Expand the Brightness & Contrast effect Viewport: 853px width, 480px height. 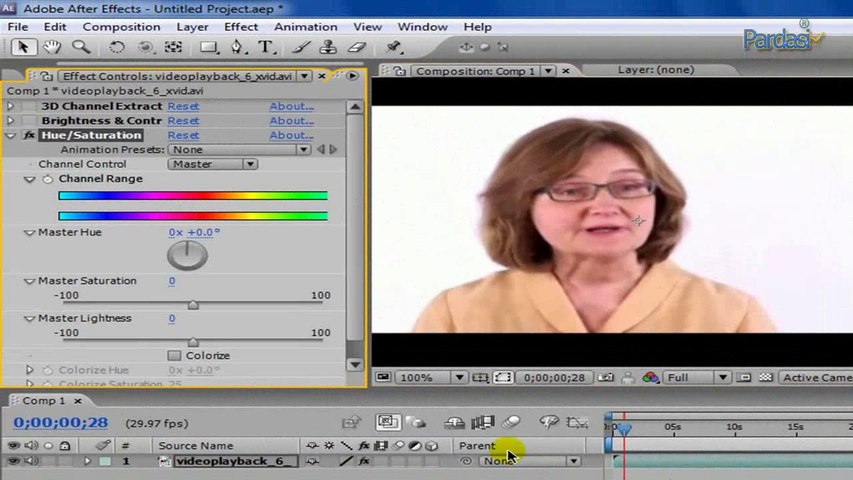(11, 121)
